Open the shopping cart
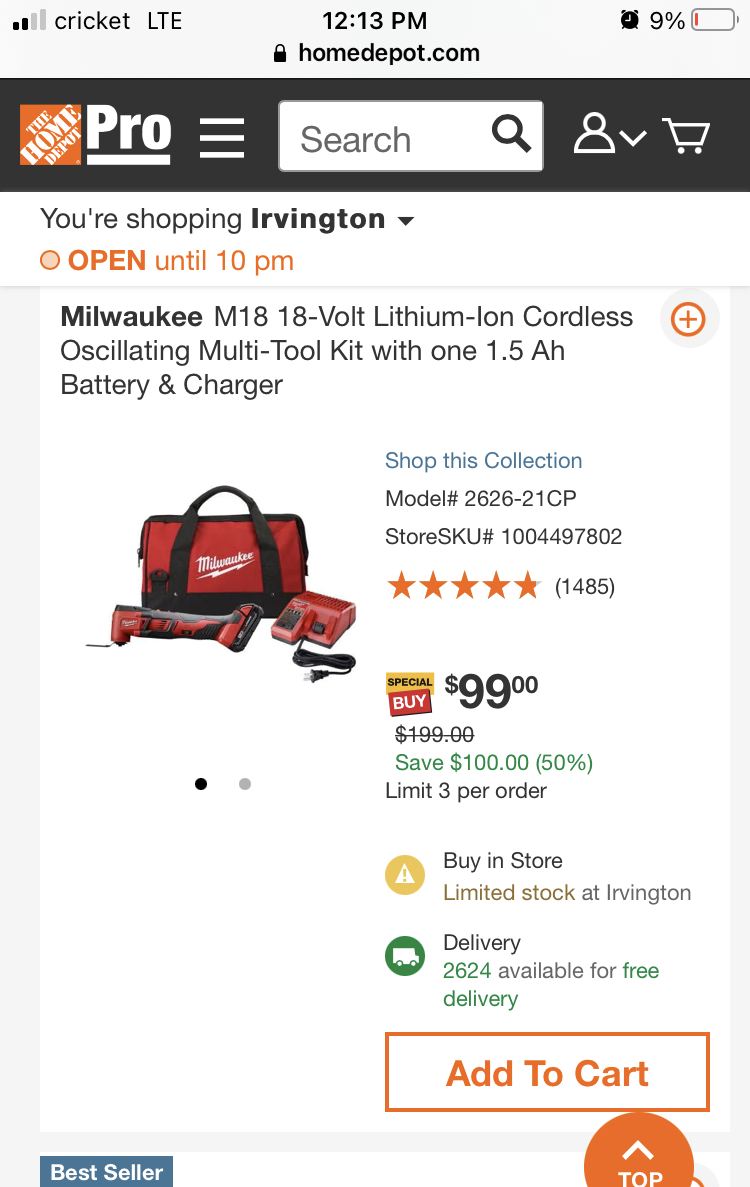 686,135
